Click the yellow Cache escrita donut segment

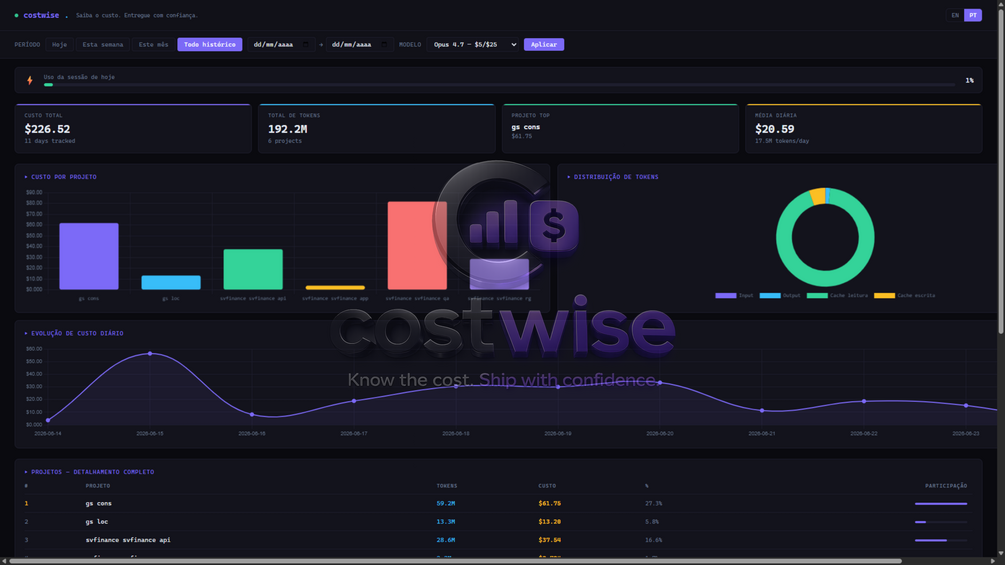coord(818,196)
